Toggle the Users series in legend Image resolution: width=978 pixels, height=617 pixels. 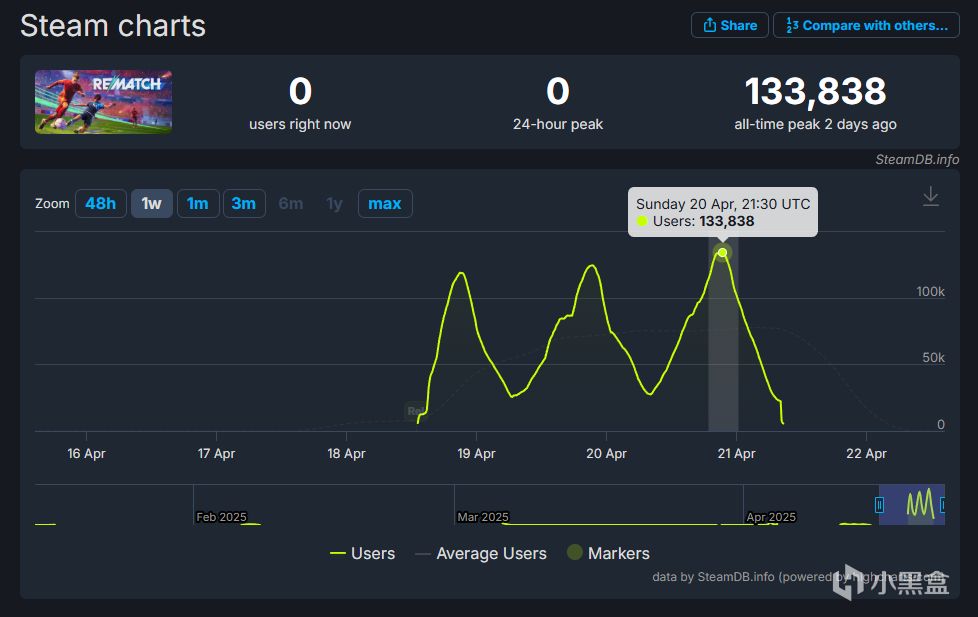tap(362, 553)
